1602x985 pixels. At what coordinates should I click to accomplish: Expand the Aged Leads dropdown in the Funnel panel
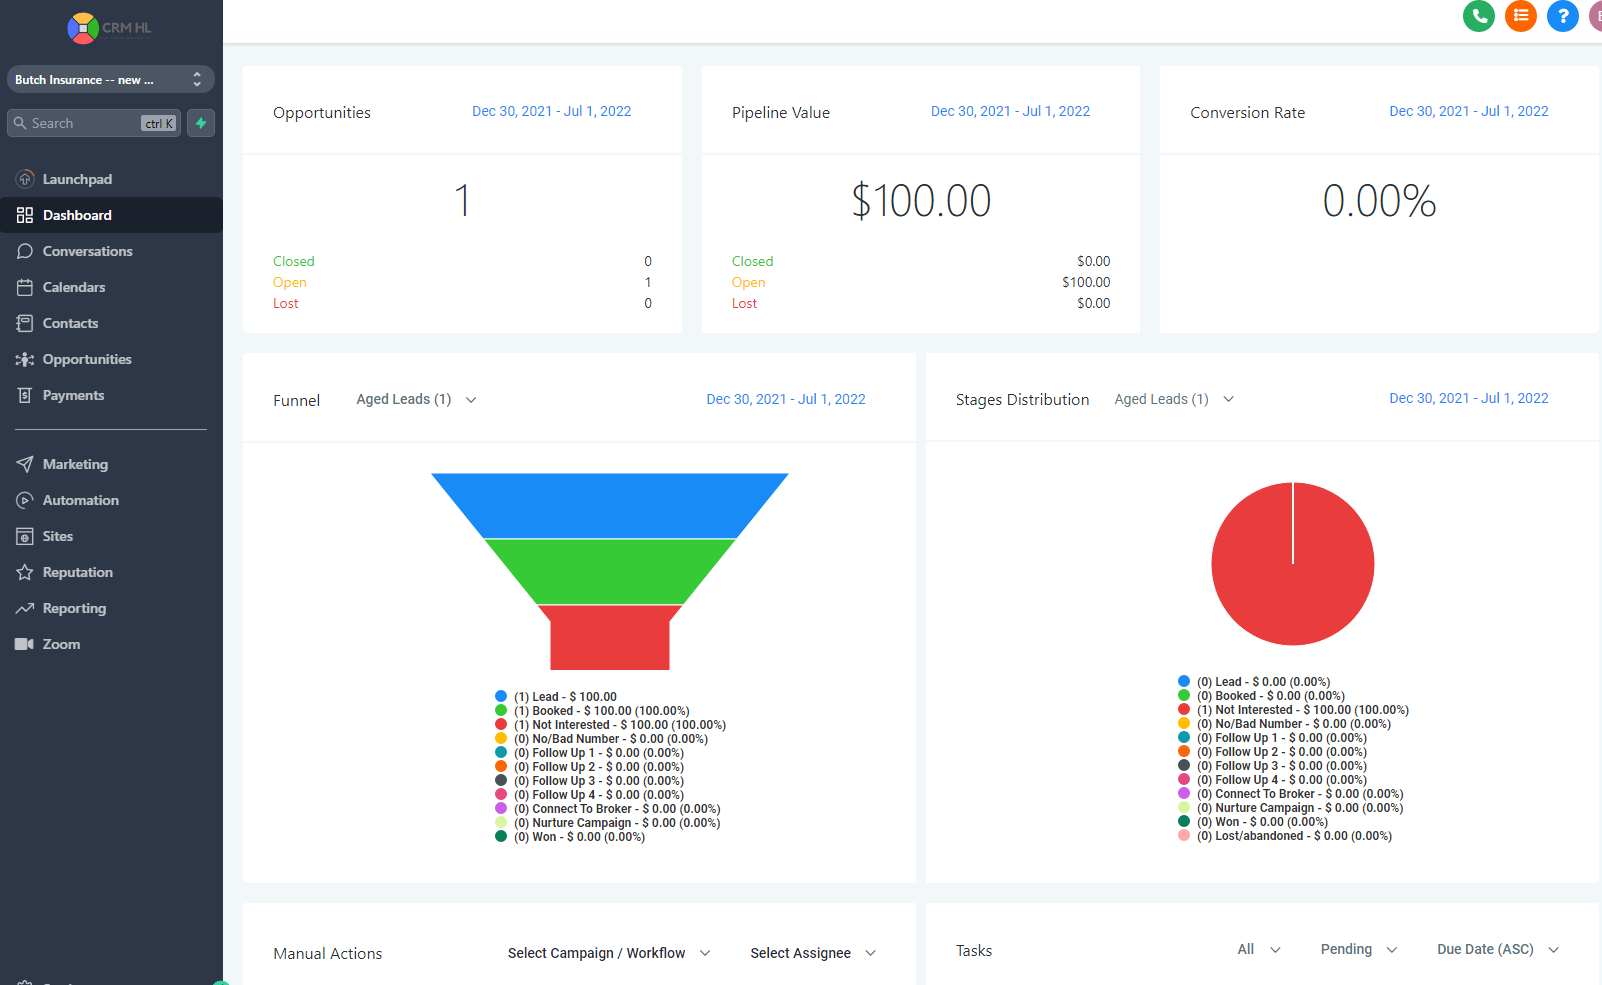tap(415, 398)
